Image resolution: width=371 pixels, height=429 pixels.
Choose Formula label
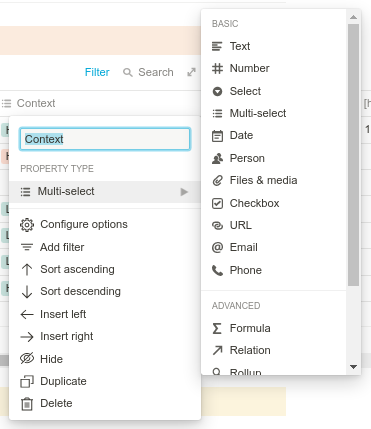(250, 328)
